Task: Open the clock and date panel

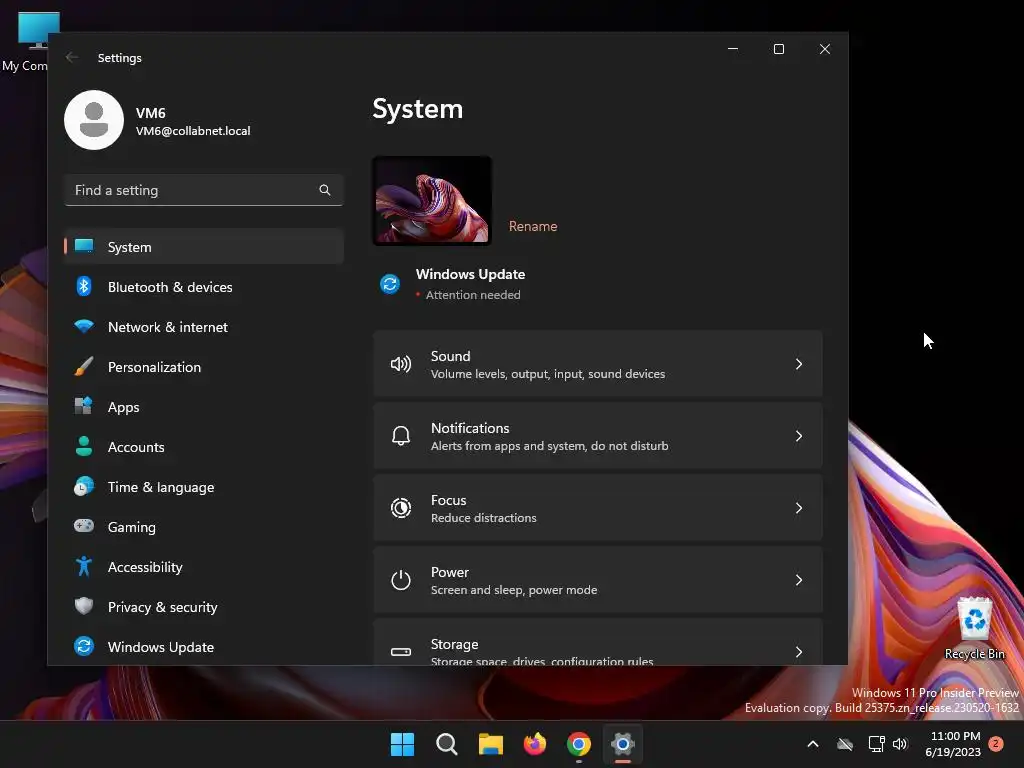Action: 953,744
